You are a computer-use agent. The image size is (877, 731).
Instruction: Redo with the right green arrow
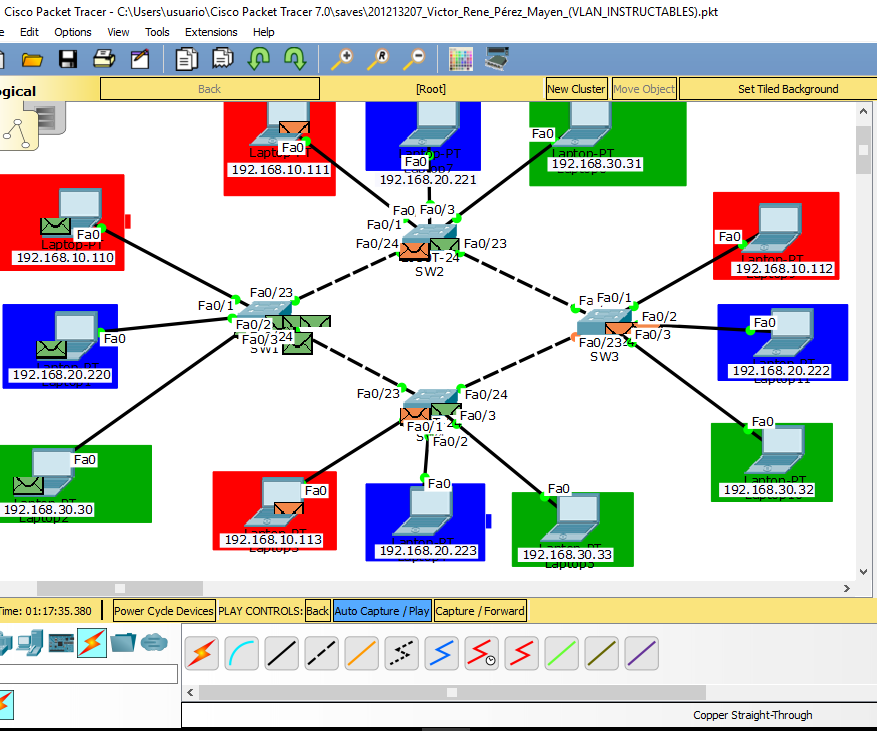295,59
